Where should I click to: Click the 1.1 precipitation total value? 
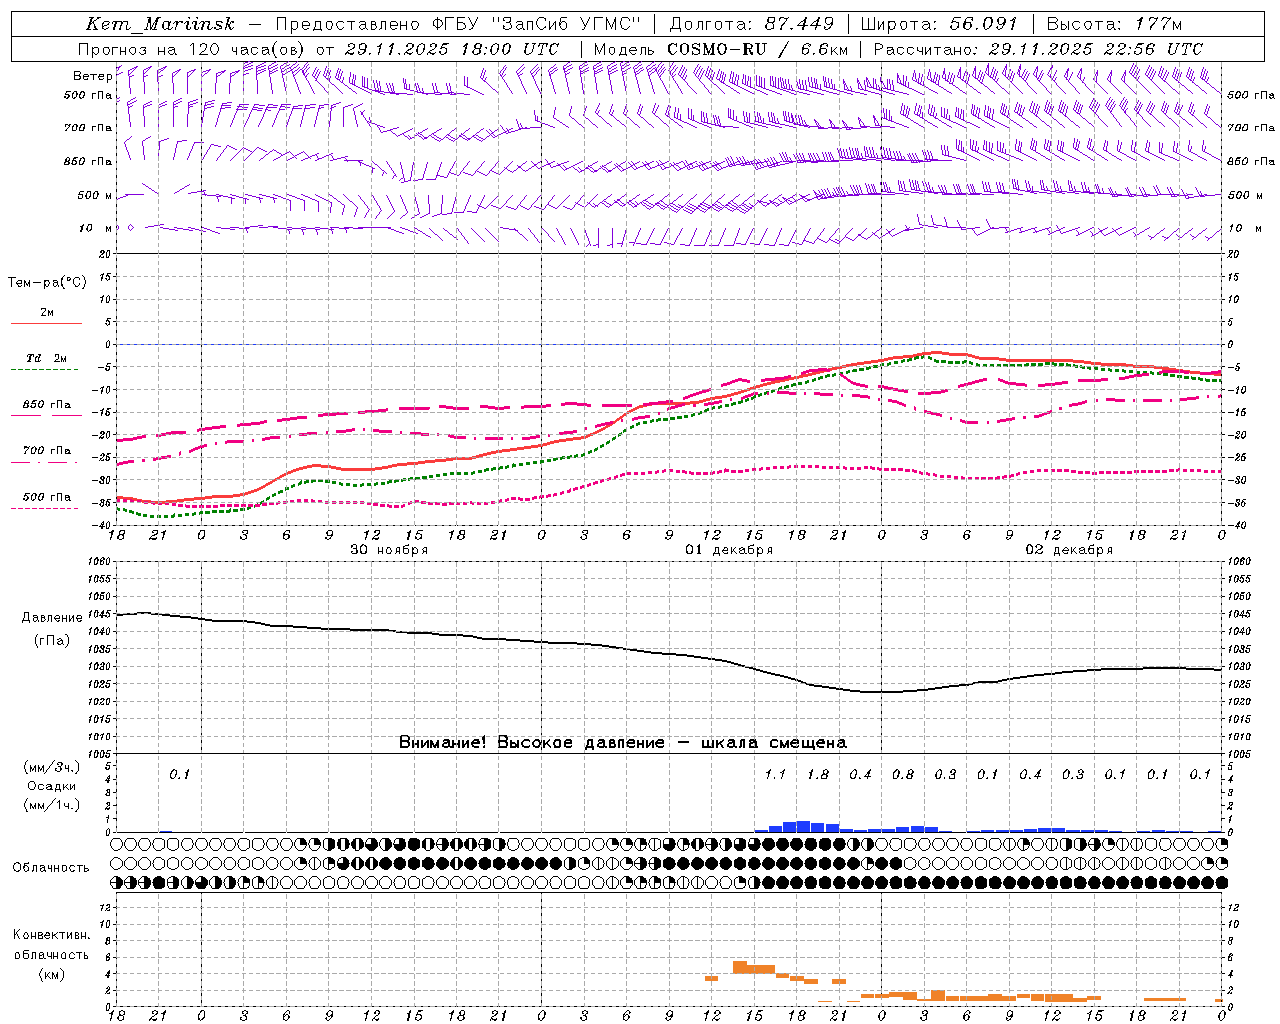tap(775, 774)
